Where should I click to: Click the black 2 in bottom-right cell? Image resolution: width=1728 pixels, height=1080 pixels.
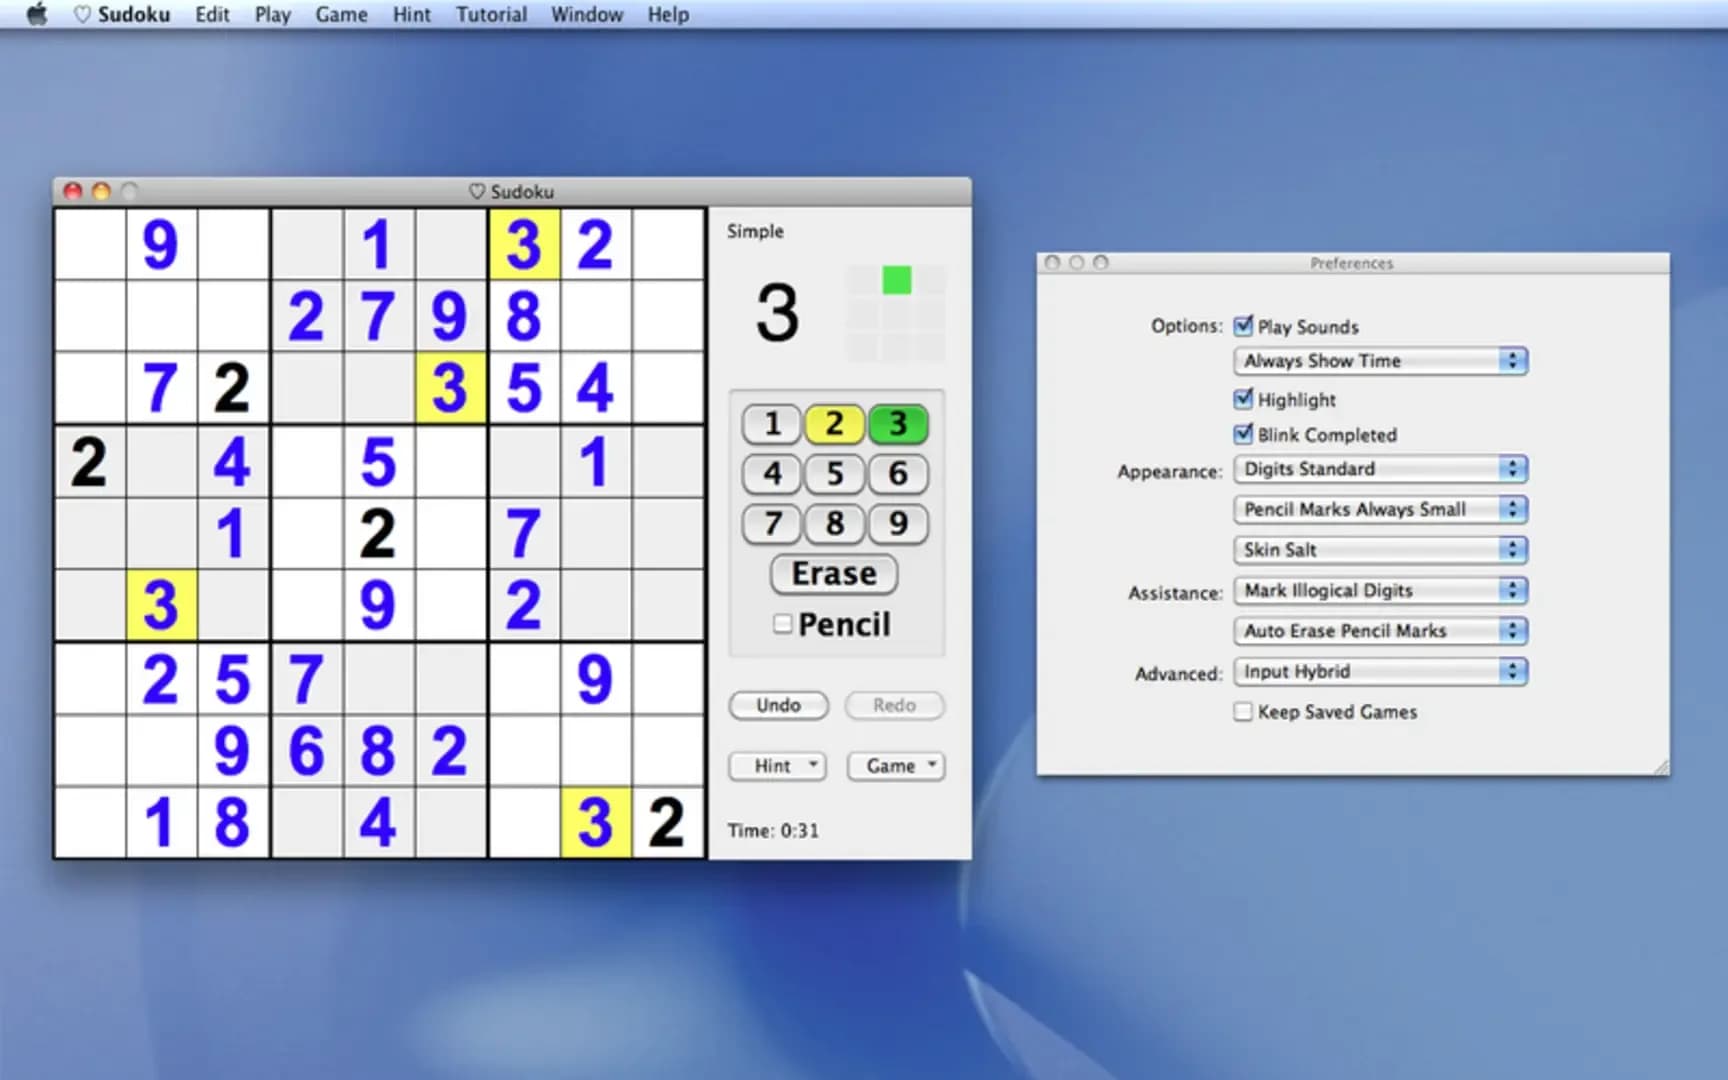(667, 822)
